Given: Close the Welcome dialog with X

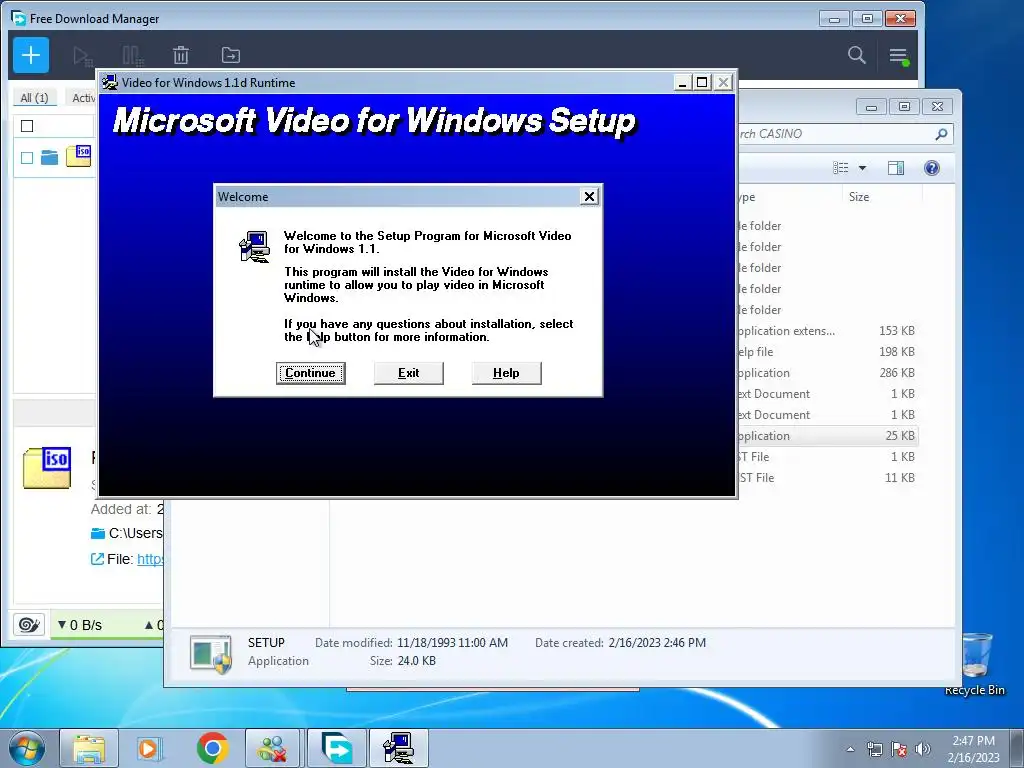Looking at the screenshot, I should click(589, 196).
